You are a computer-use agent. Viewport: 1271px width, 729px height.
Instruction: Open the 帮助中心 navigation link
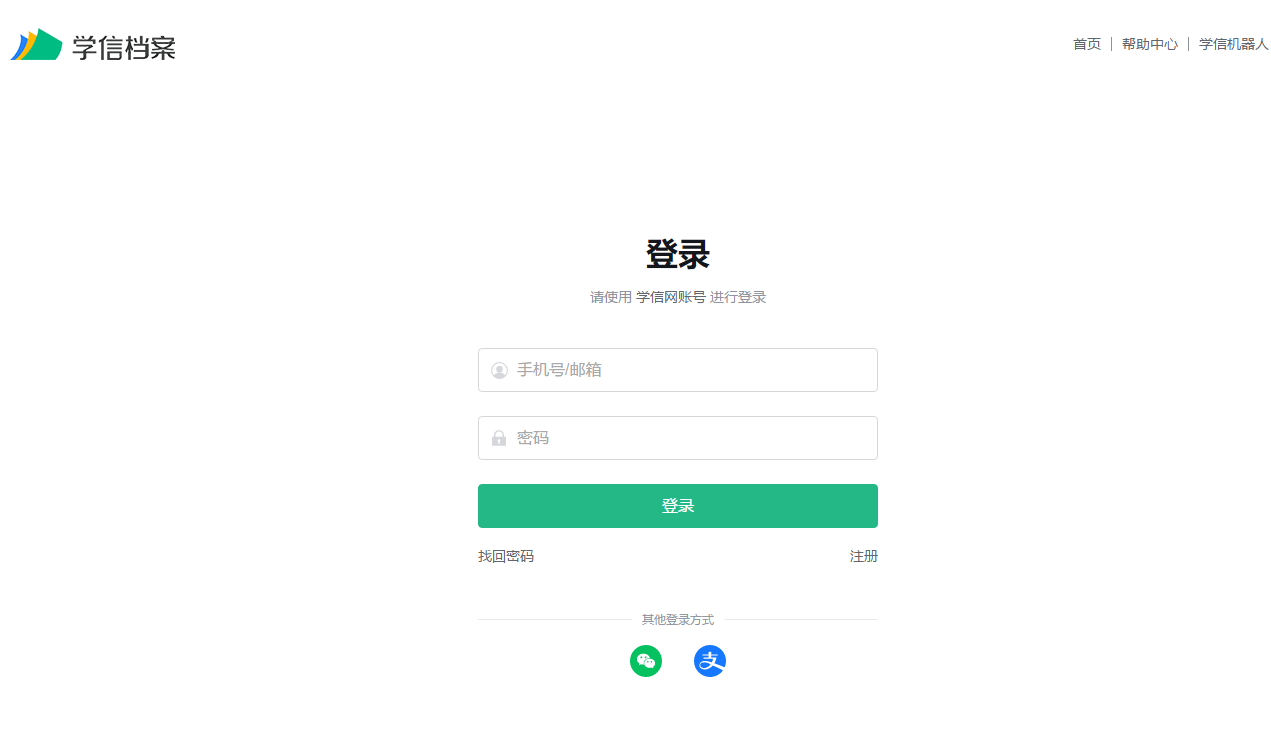pos(1150,44)
